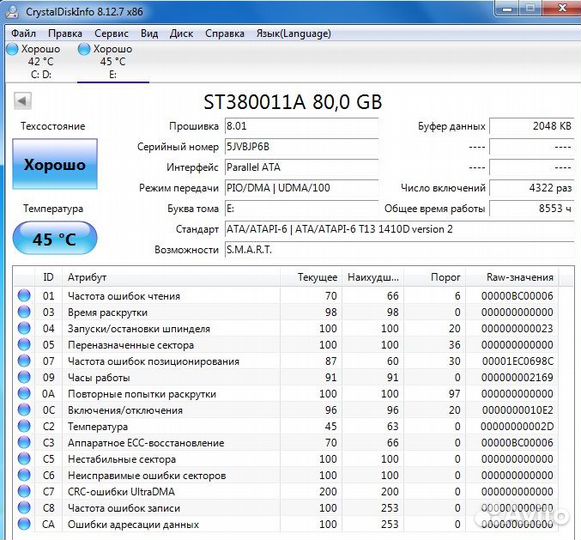Click the Буква тома field E:

pos(301,209)
